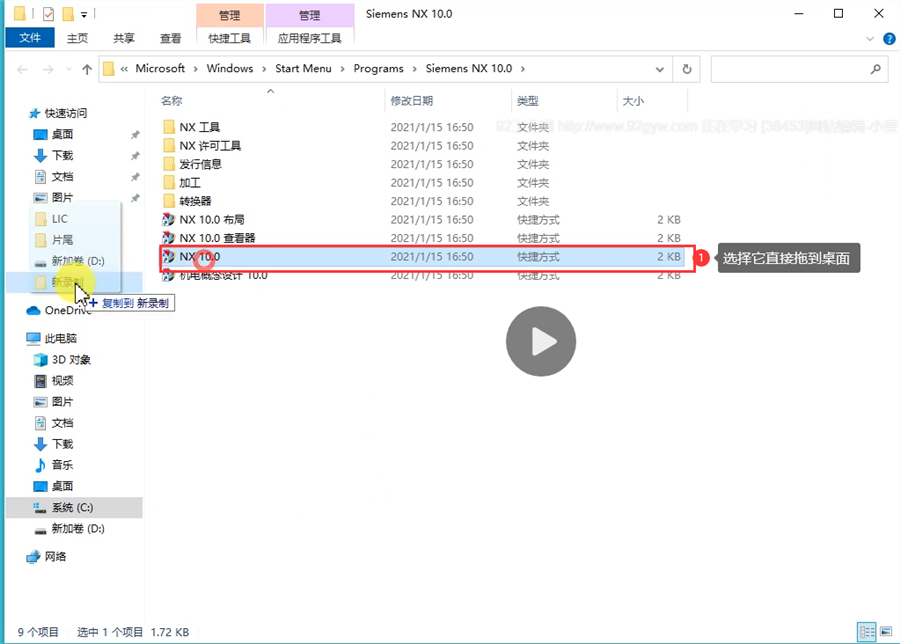Expand the chevron after Programs breadcrumb

click(x=414, y=69)
